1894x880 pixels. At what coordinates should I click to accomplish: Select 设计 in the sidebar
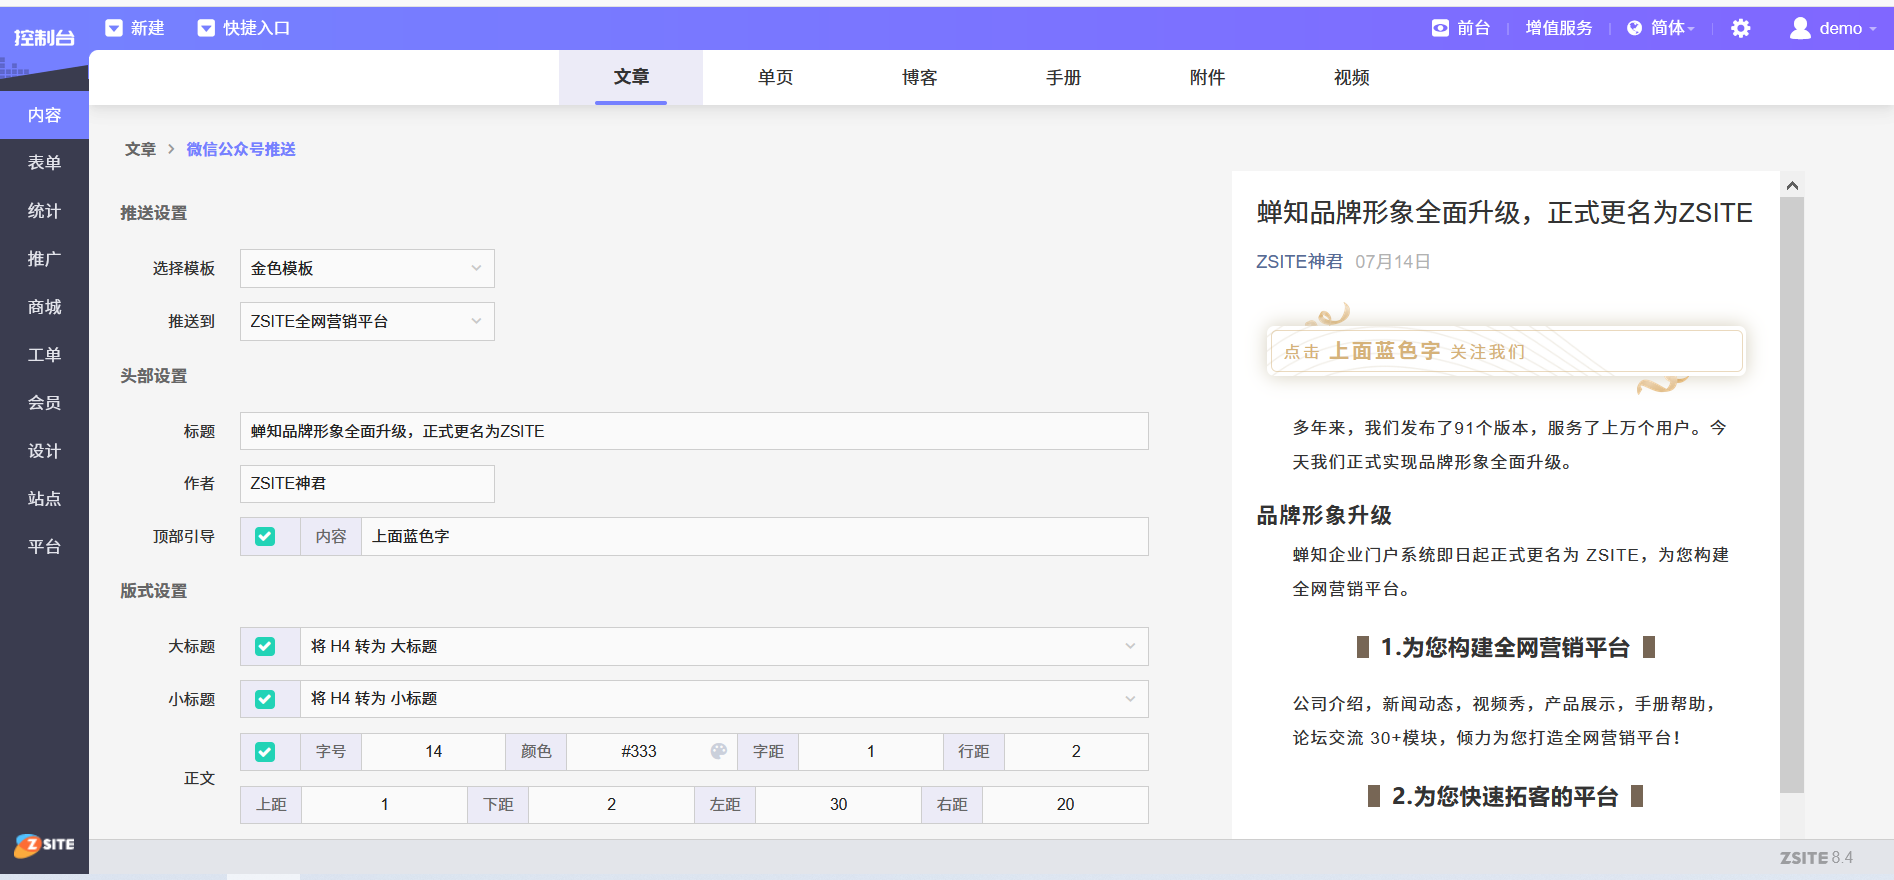click(x=44, y=451)
